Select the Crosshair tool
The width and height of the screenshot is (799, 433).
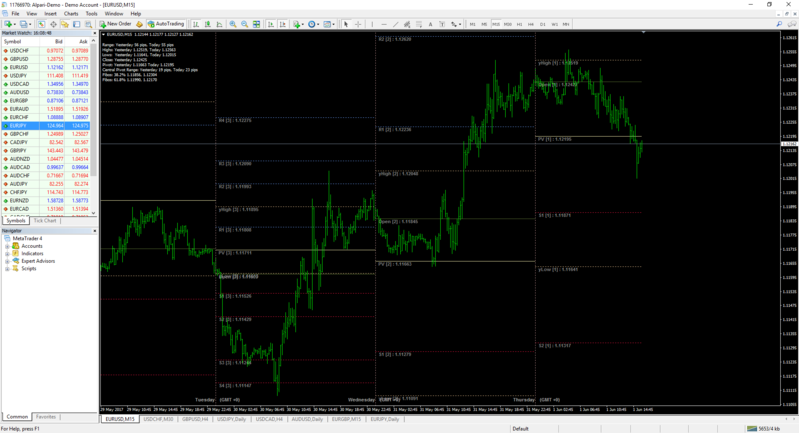pos(358,24)
